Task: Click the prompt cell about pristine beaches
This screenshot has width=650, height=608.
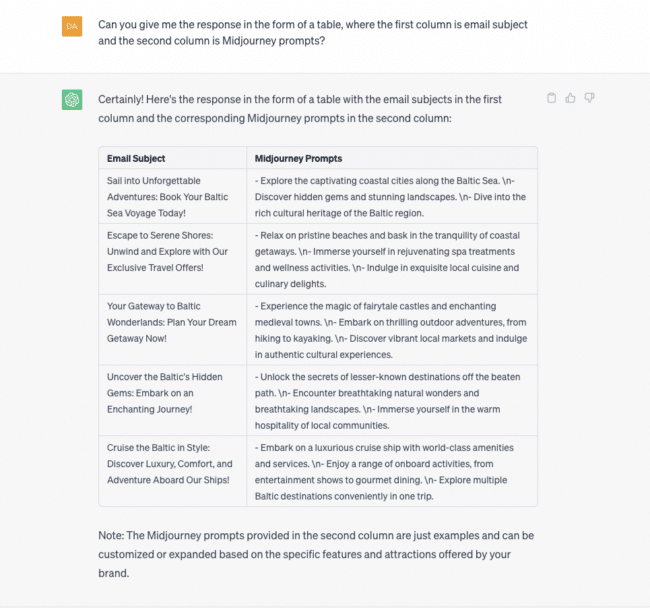Action: [391, 259]
